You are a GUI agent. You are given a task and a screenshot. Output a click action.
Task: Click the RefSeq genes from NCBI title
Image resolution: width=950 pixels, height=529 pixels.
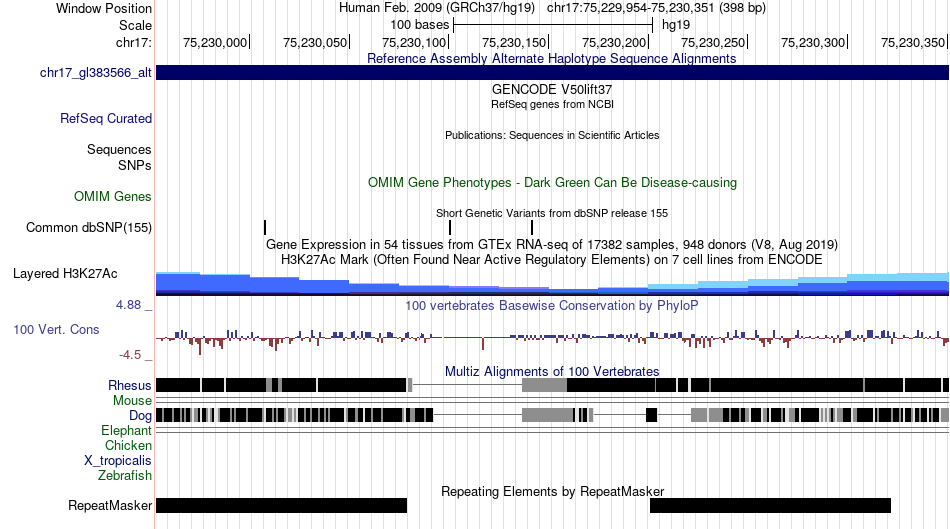553,104
